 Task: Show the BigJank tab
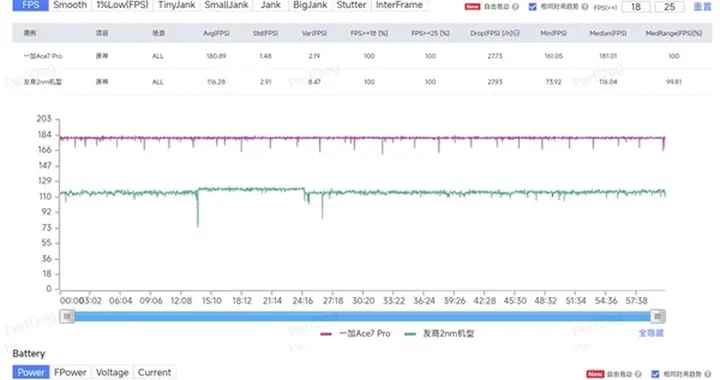coord(310,5)
